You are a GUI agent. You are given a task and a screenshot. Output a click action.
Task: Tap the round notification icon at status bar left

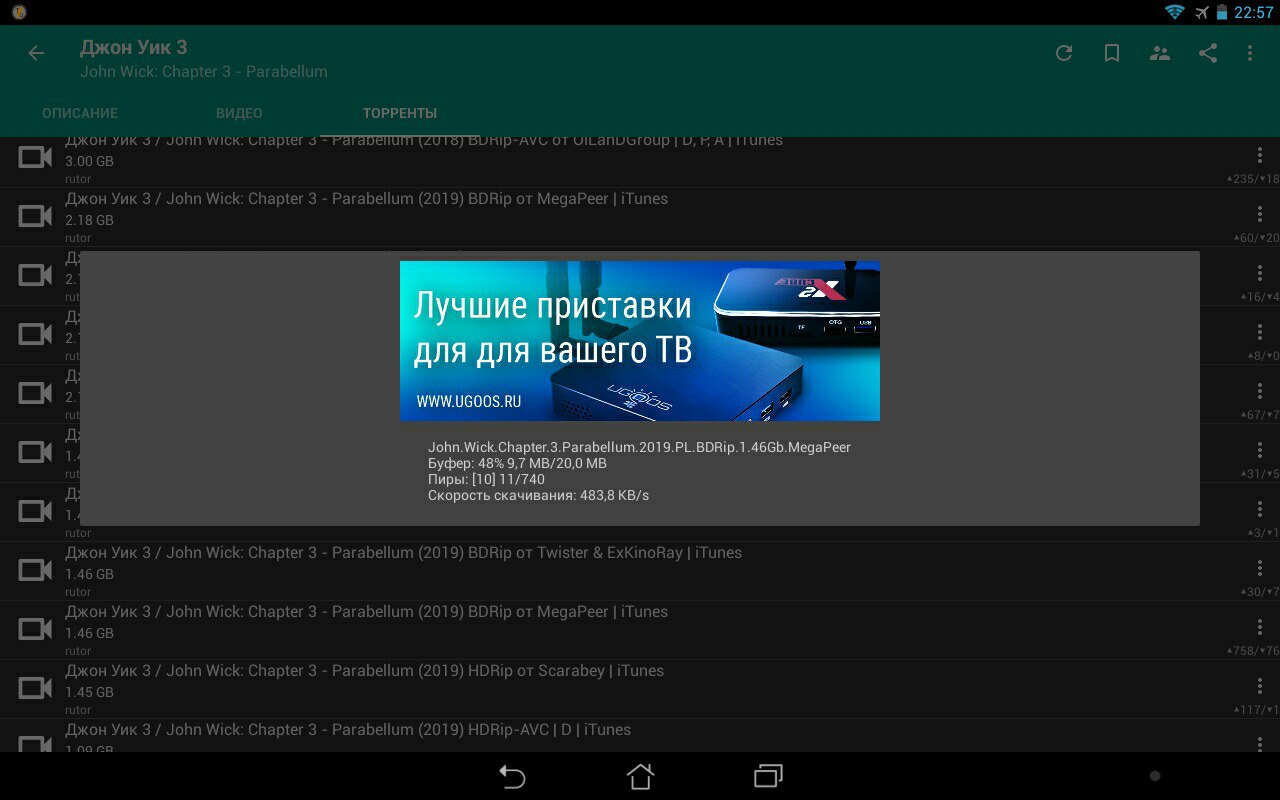coord(19,12)
